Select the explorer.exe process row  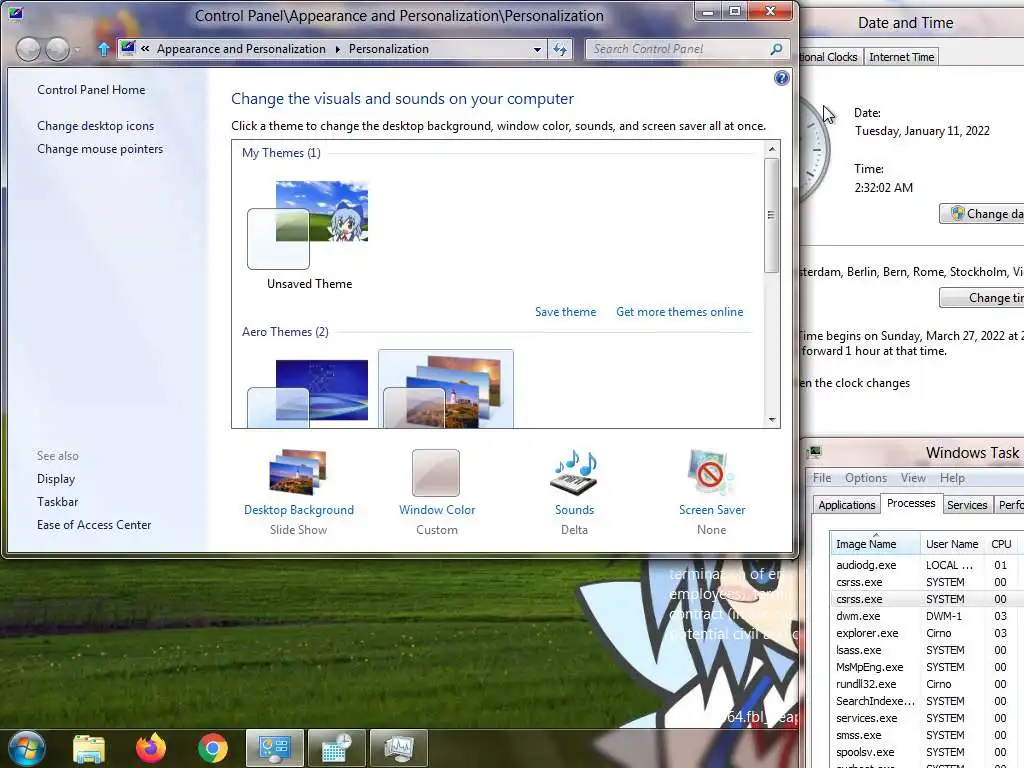pos(927,633)
